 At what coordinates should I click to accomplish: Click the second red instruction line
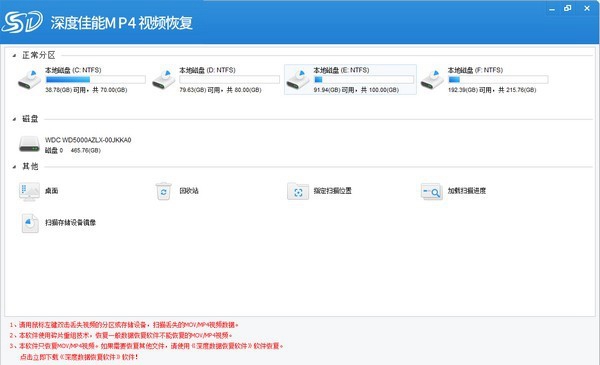(x=121, y=336)
